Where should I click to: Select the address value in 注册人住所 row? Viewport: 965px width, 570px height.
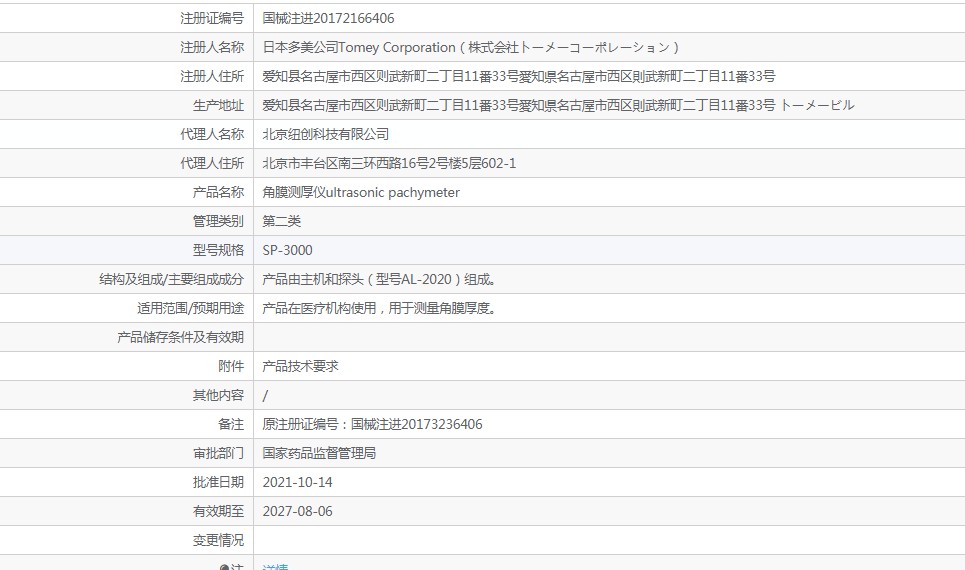[x=519, y=76]
